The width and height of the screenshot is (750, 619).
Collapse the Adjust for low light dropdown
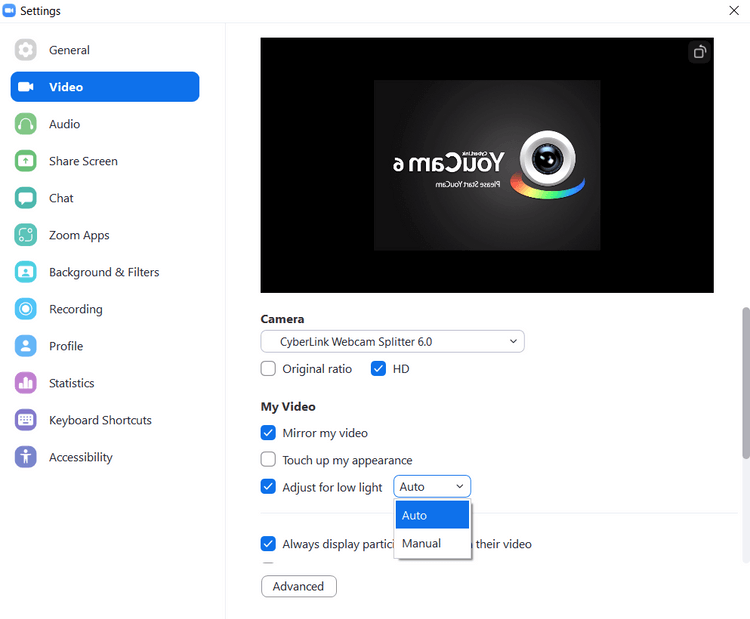click(x=432, y=487)
